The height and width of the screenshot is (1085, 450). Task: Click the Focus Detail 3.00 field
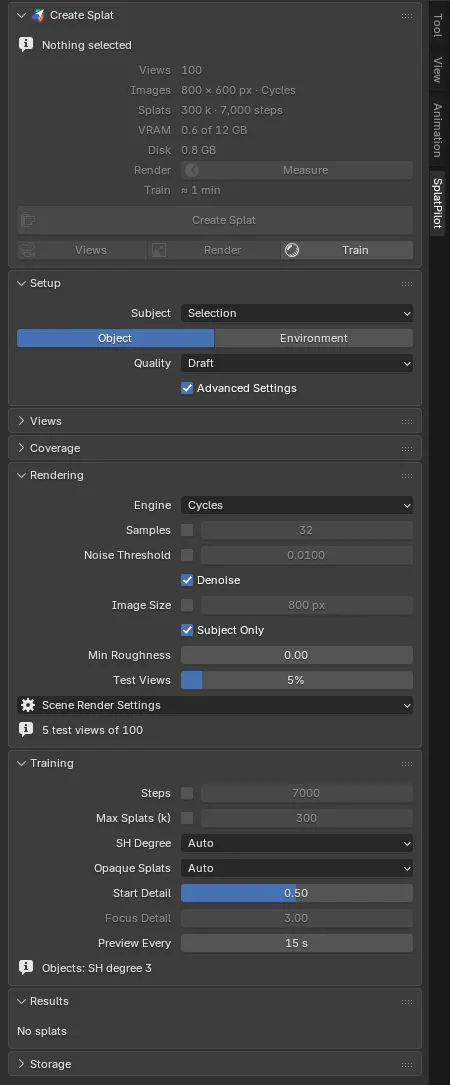click(297, 918)
